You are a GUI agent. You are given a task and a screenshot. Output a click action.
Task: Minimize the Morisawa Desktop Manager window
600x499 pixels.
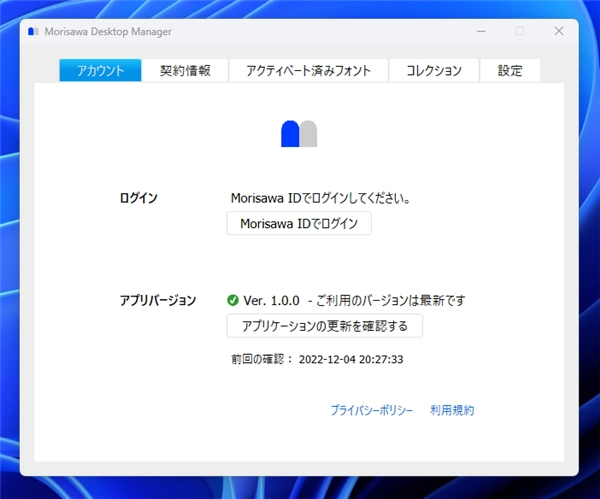point(481,31)
